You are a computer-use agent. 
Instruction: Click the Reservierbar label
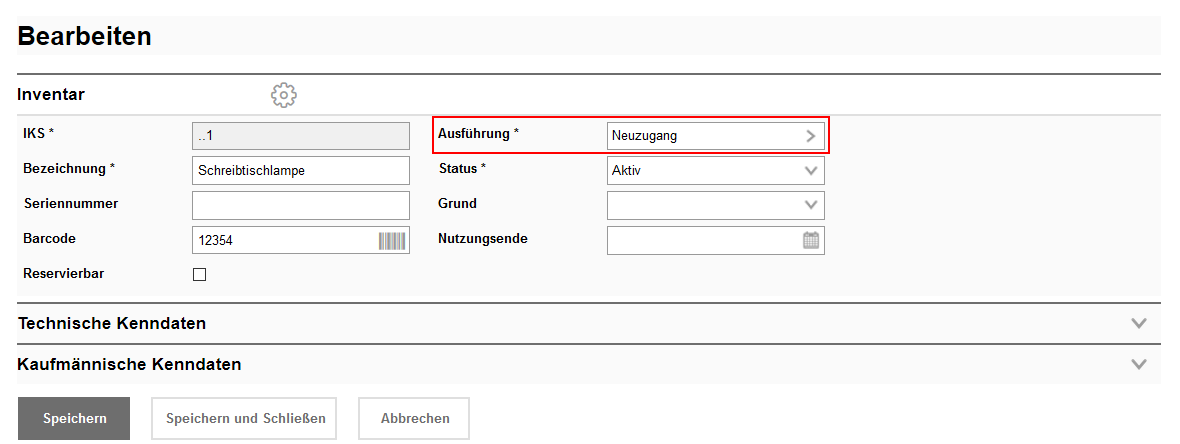coord(64,274)
